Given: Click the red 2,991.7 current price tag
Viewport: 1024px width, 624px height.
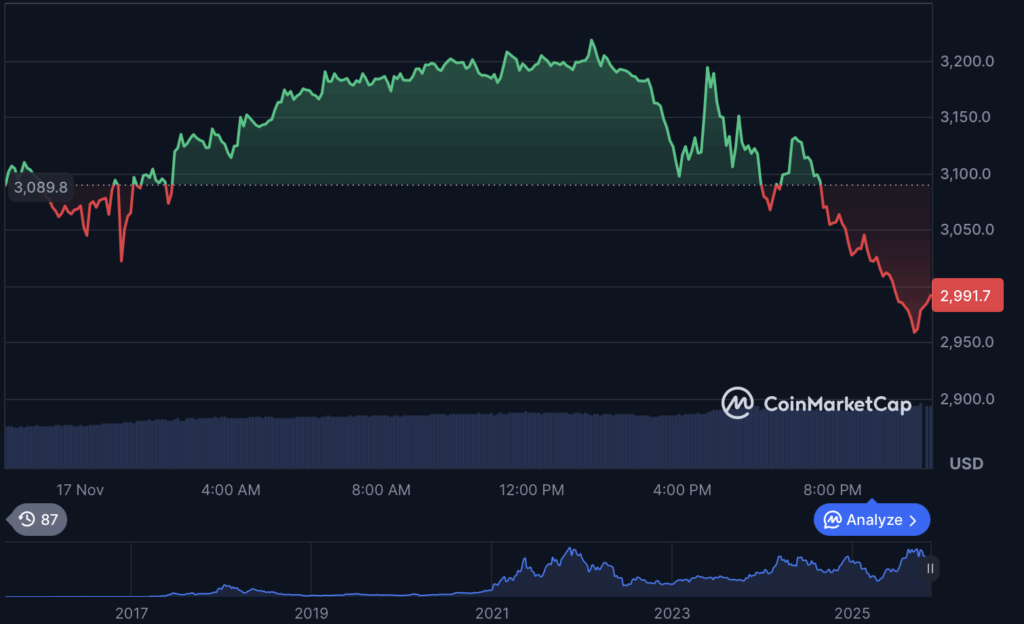Looking at the screenshot, I should pos(966,295).
